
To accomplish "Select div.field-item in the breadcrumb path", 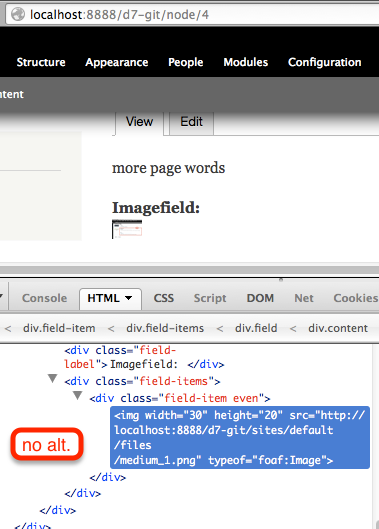I will 59,328.
